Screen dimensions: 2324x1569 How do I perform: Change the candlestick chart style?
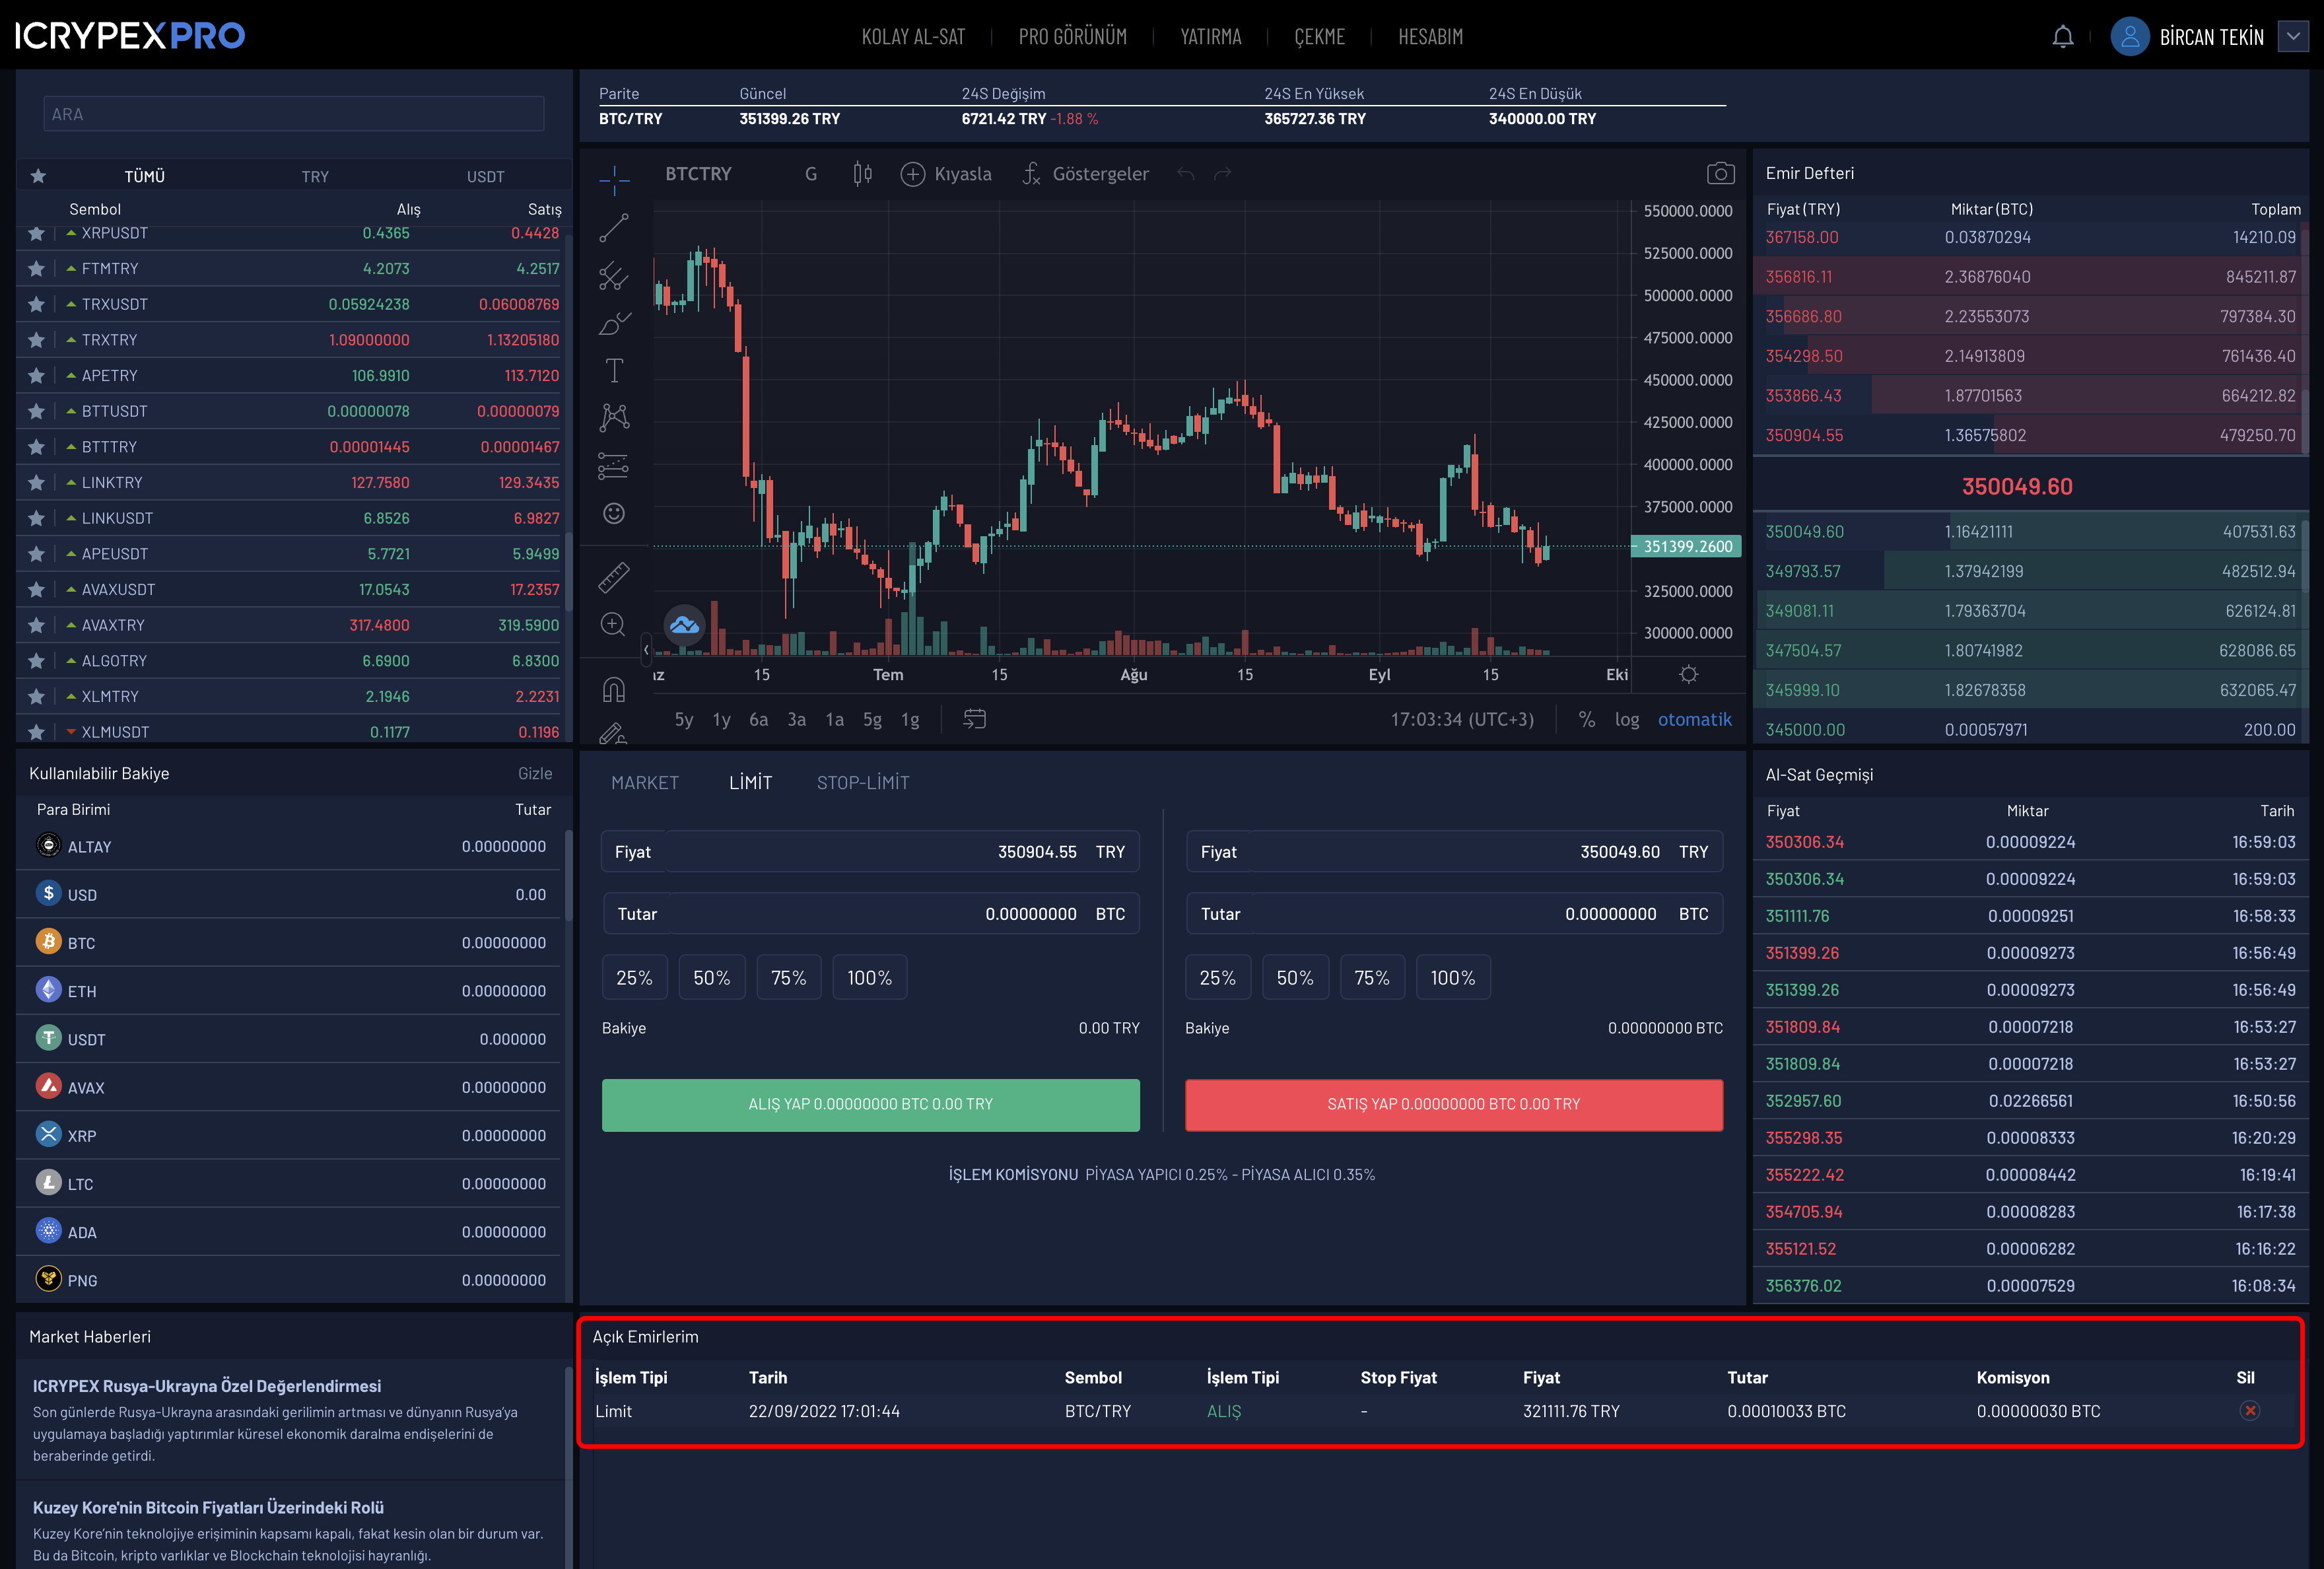tap(862, 174)
